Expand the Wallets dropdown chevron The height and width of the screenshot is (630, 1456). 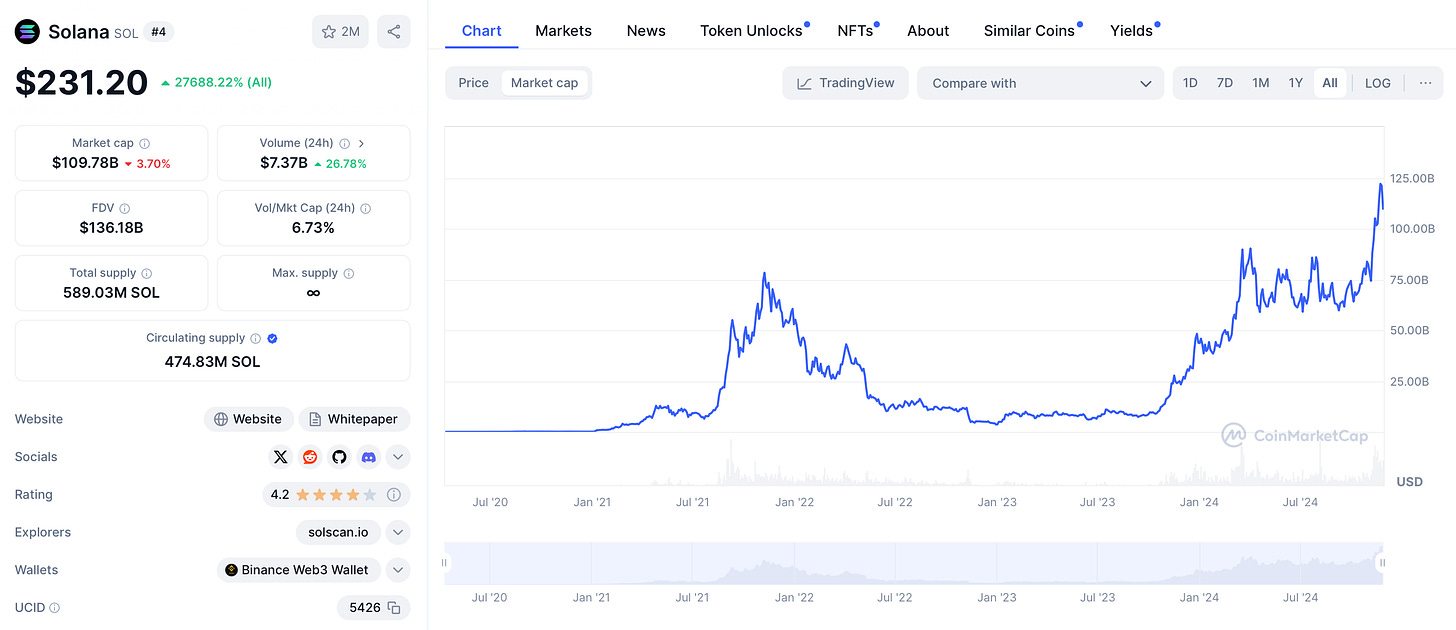tap(398, 570)
